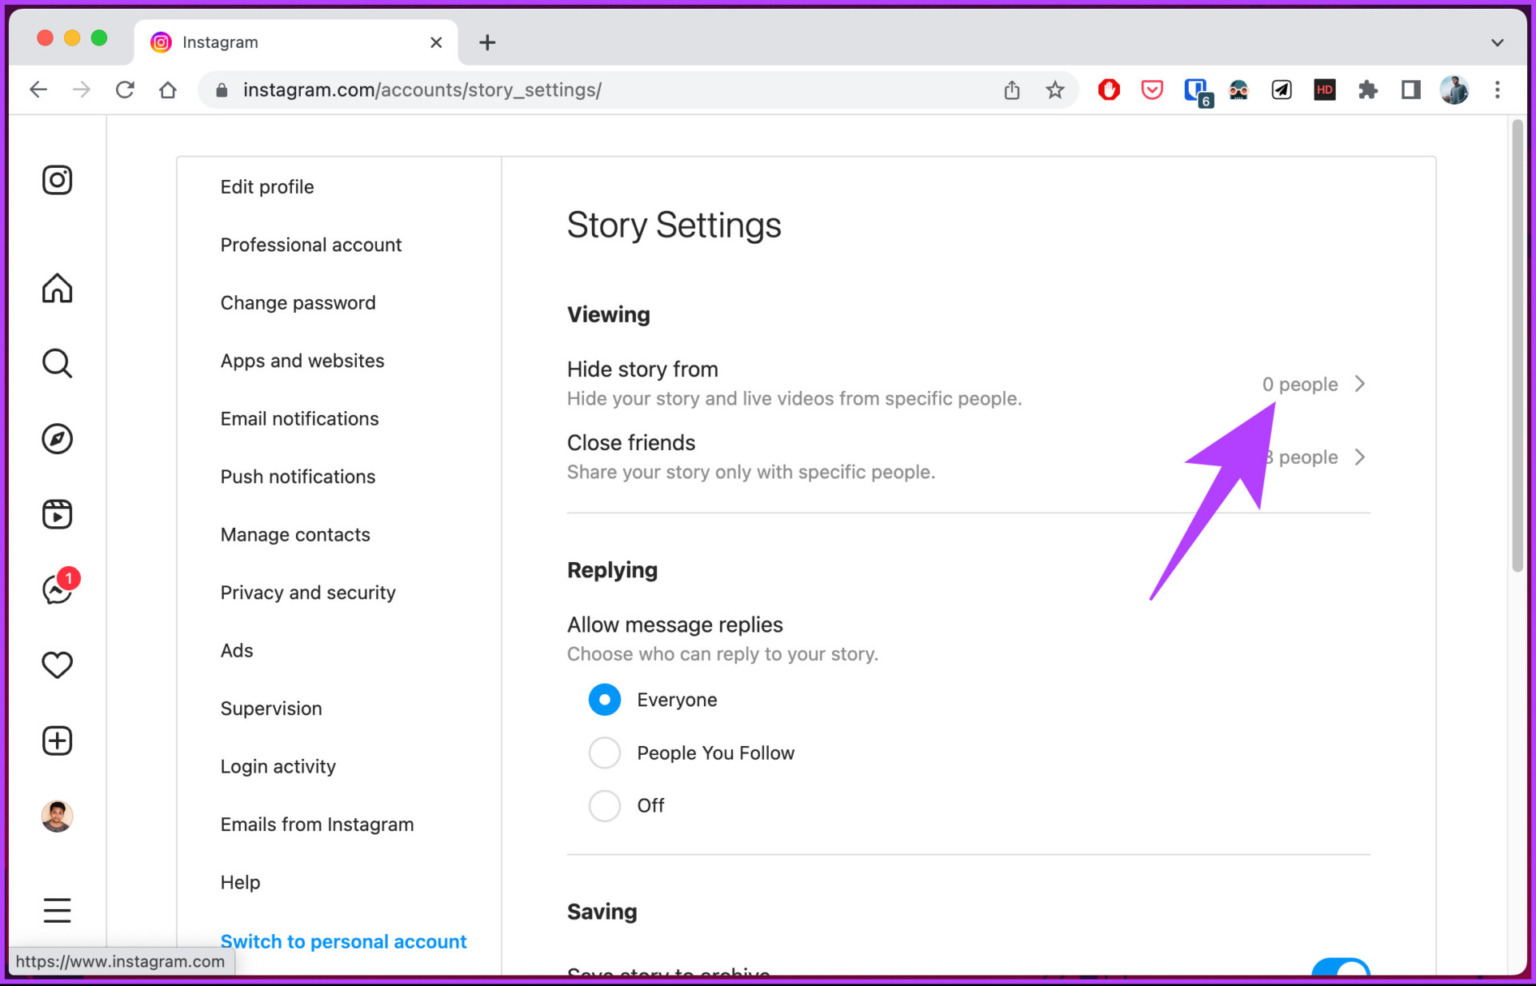Image resolution: width=1536 pixels, height=986 pixels.
Task: Turn message replies Off
Action: click(604, 805)
